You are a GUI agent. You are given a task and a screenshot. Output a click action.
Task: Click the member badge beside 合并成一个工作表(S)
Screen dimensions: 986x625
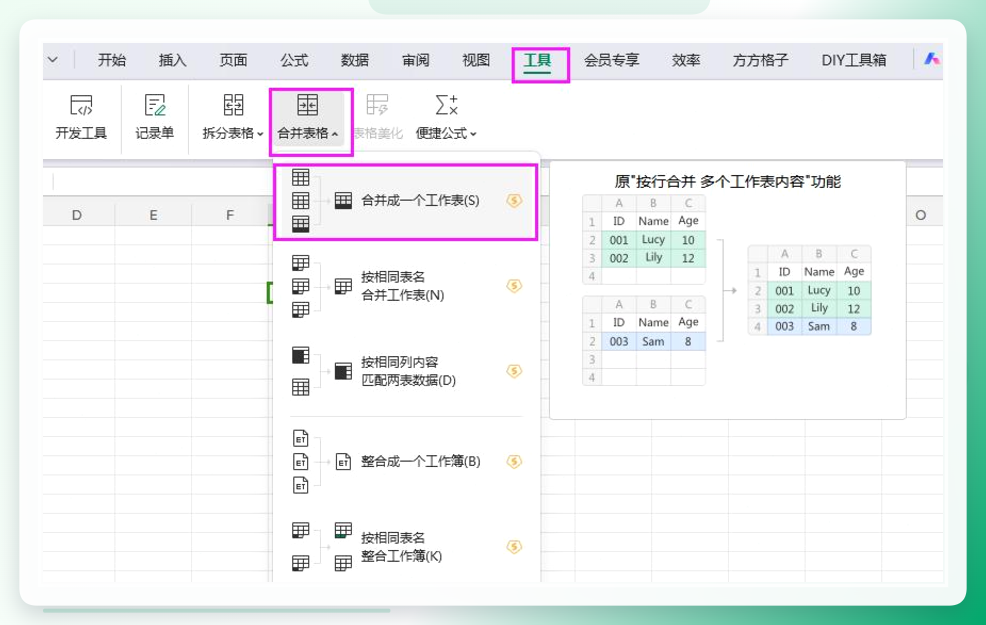point(514,201)
